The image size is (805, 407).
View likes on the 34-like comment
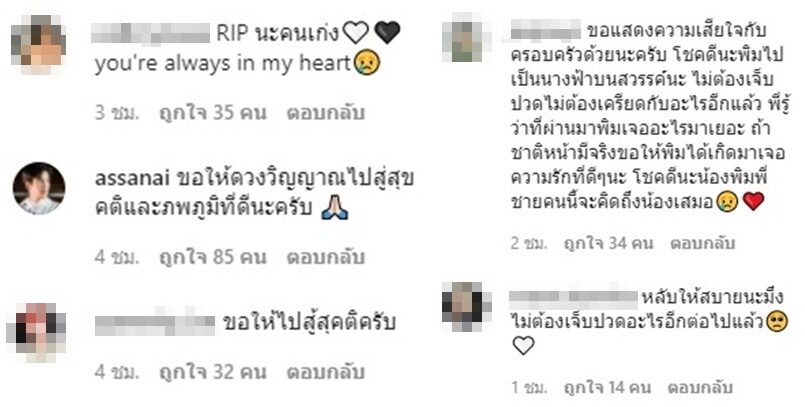tap(608, 243)
